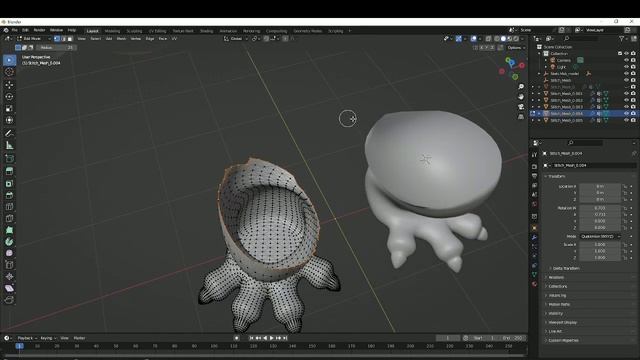Open the Modifiers wrench properties tab

[x=534, y=237]
